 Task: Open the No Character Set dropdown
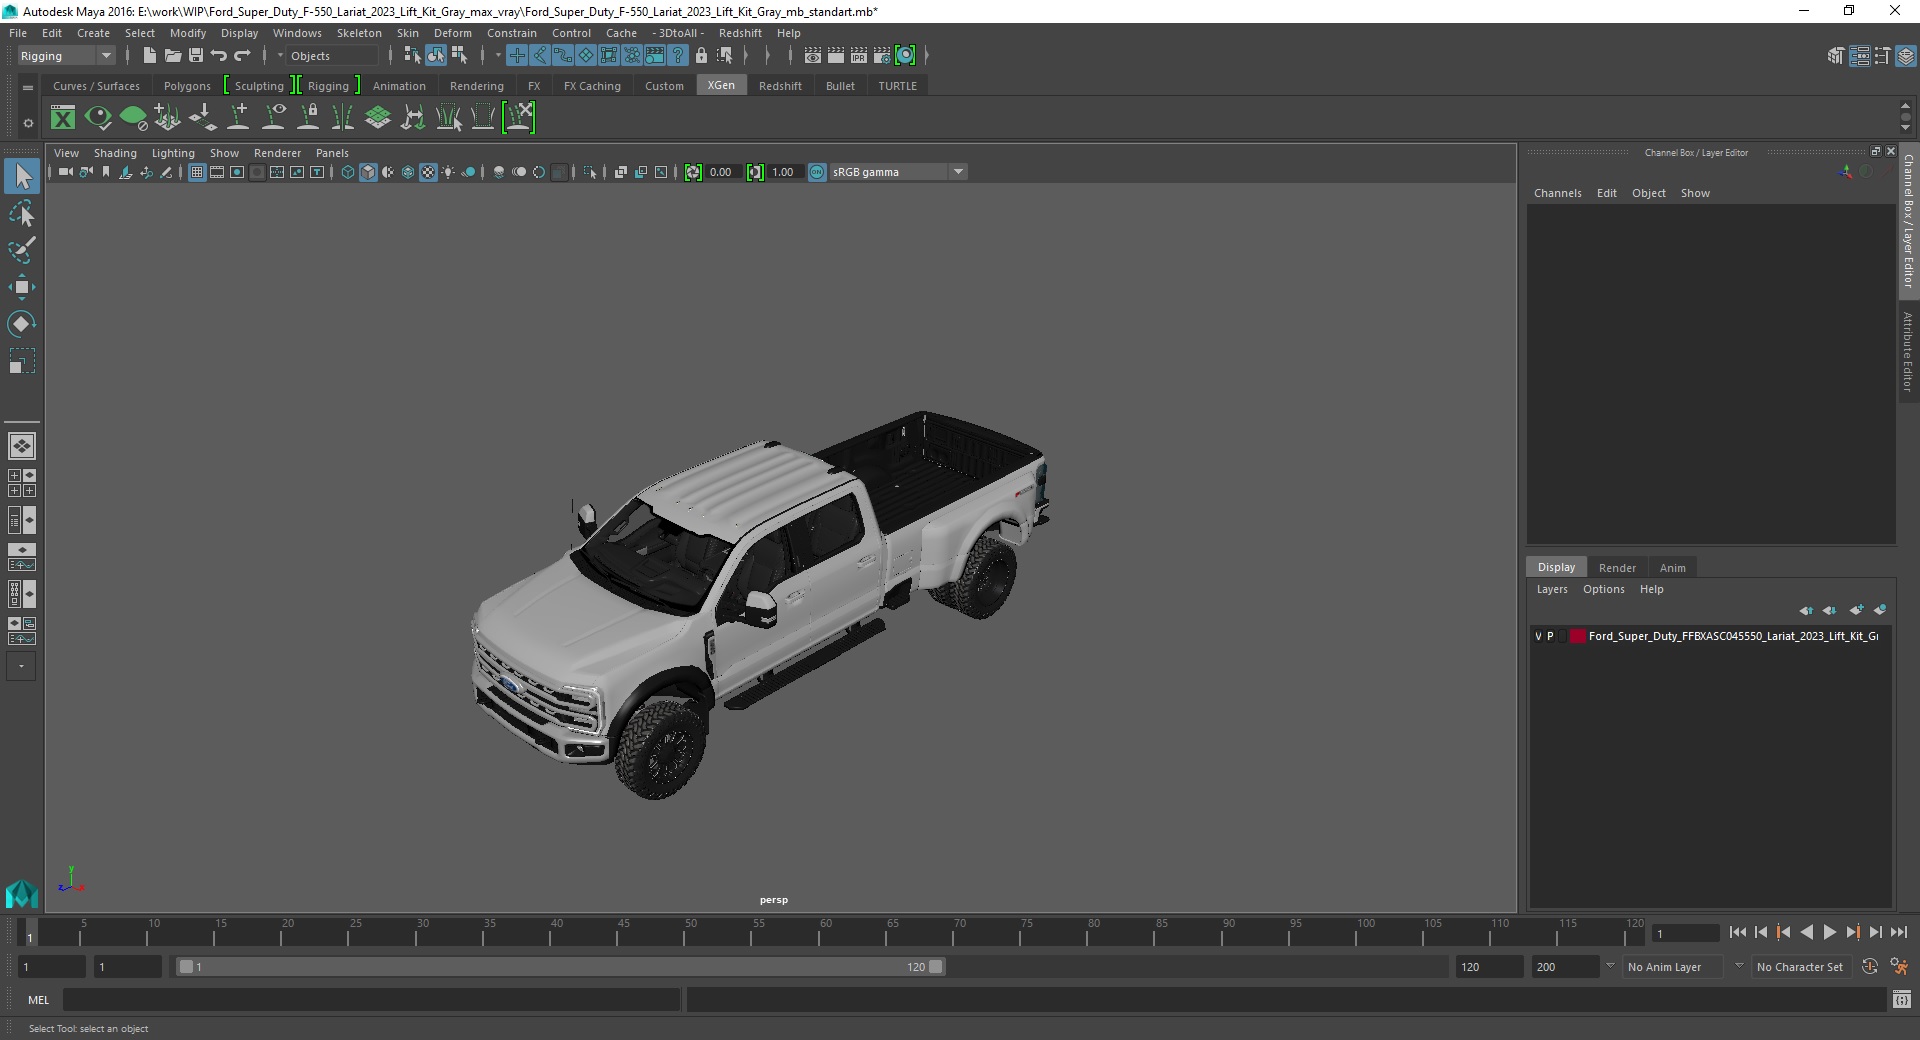click(x=1800, y=967)
